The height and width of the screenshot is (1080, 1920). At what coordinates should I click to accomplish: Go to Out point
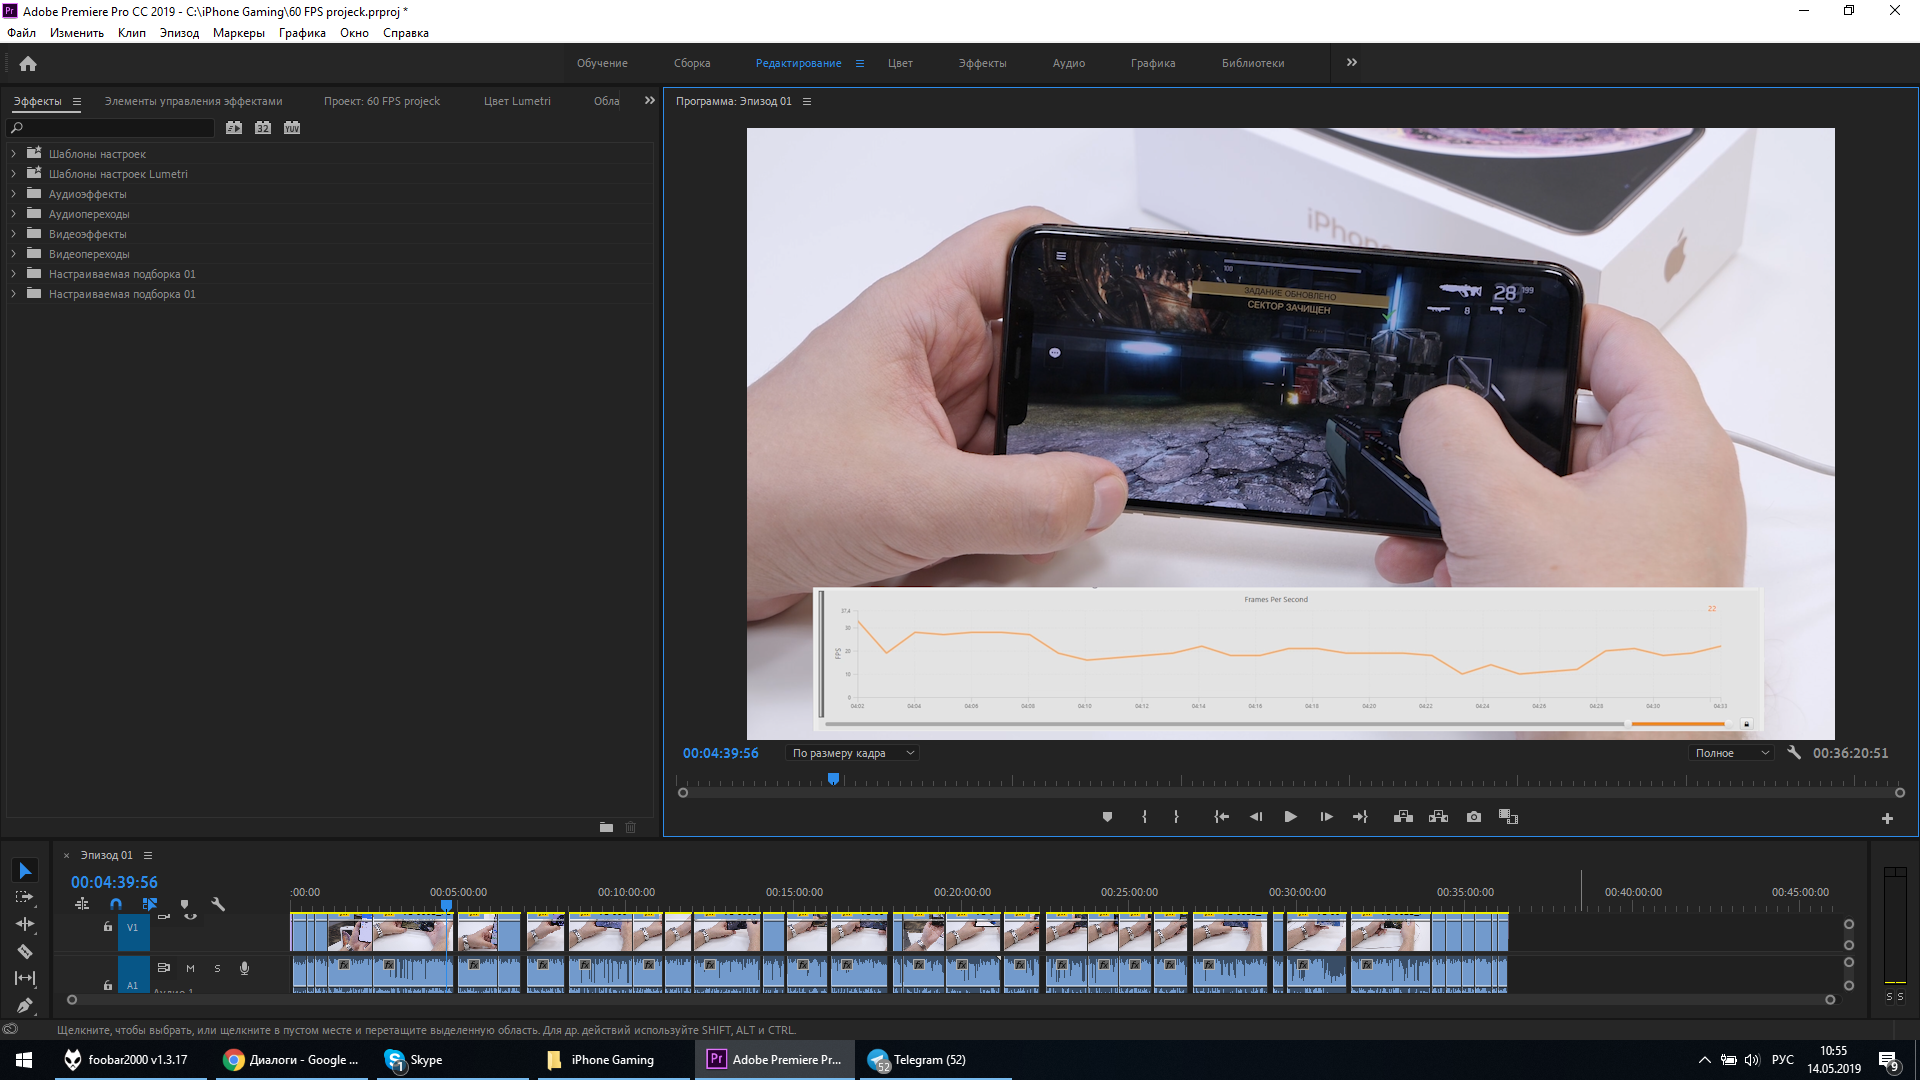[1360, 817]
